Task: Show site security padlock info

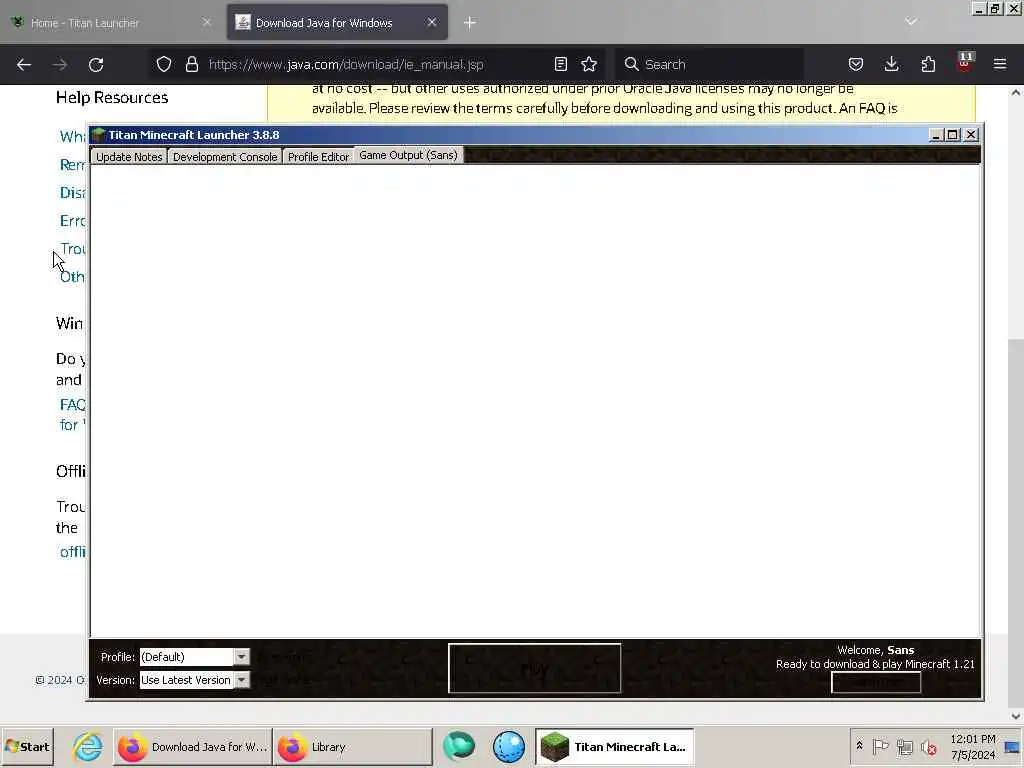Action: [x=191, y=64]
